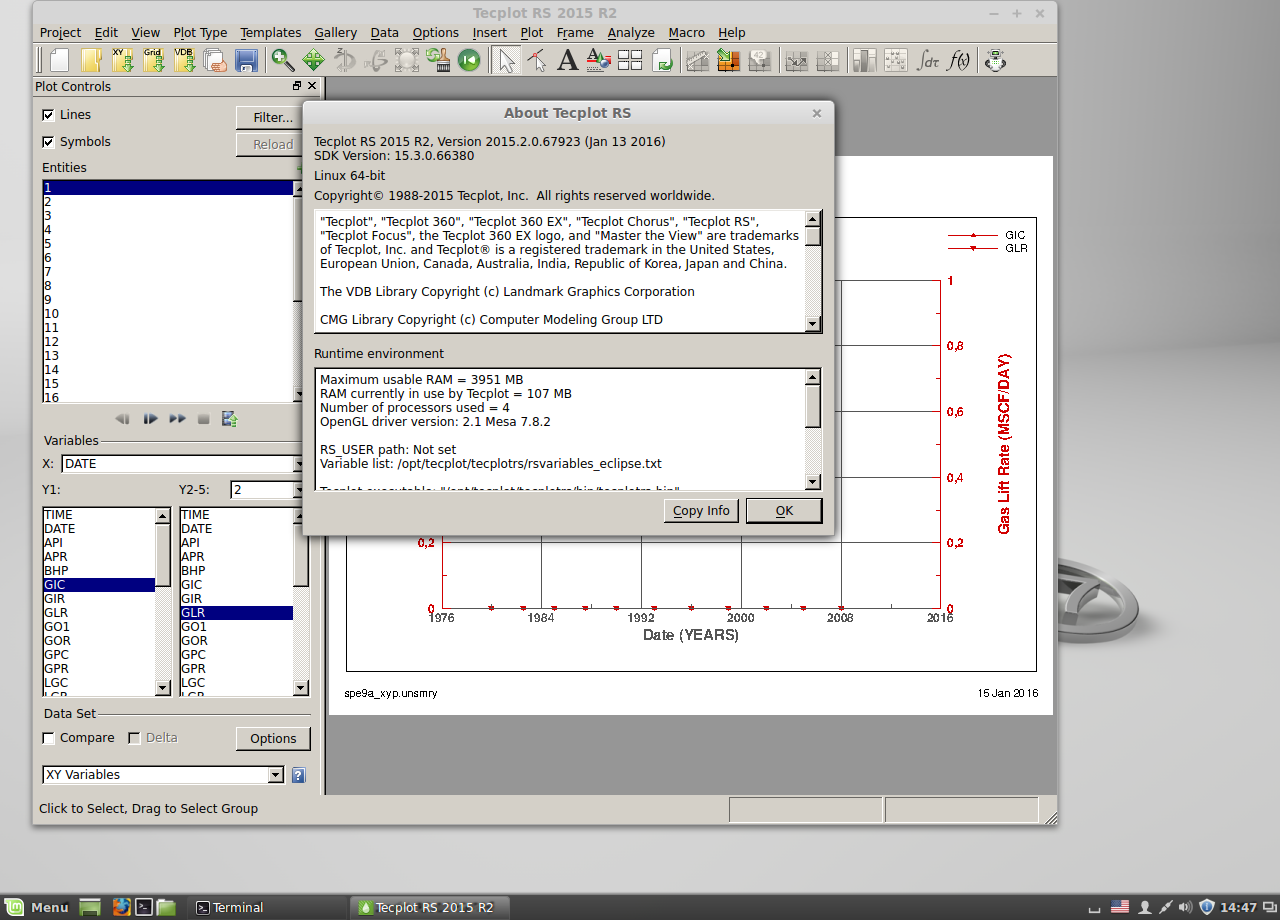Image resolution: width=1280 pixels, height=920 pixels.
Task: Click OK to close About dialog
Action: 784,511
